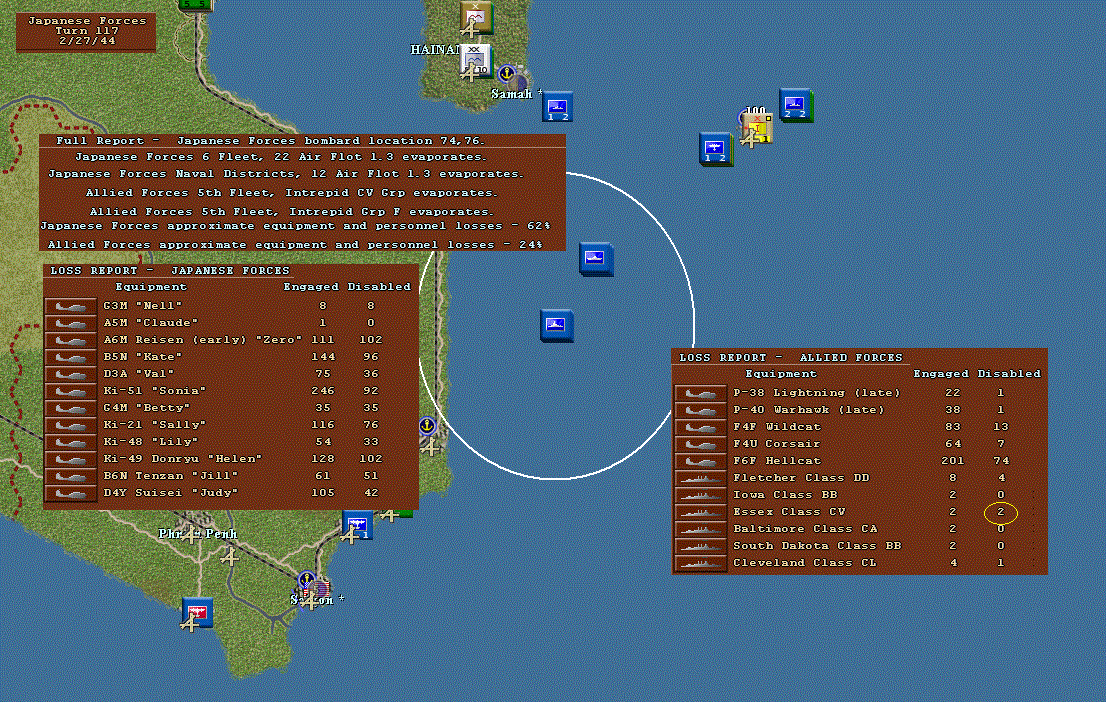Click the B5N "Kate" aircraft icon

pos(71,357)
